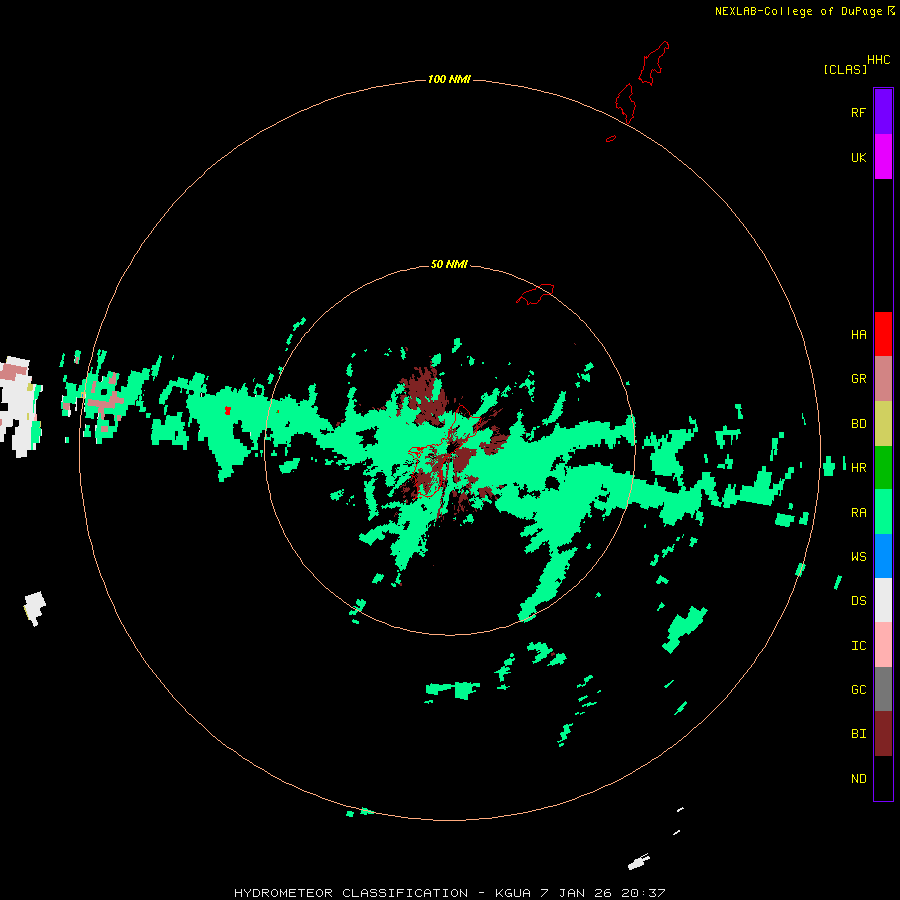Click the HYDROMETEOR CLASSIFICATION title text
900x900 pixels.
pos(351,893)
